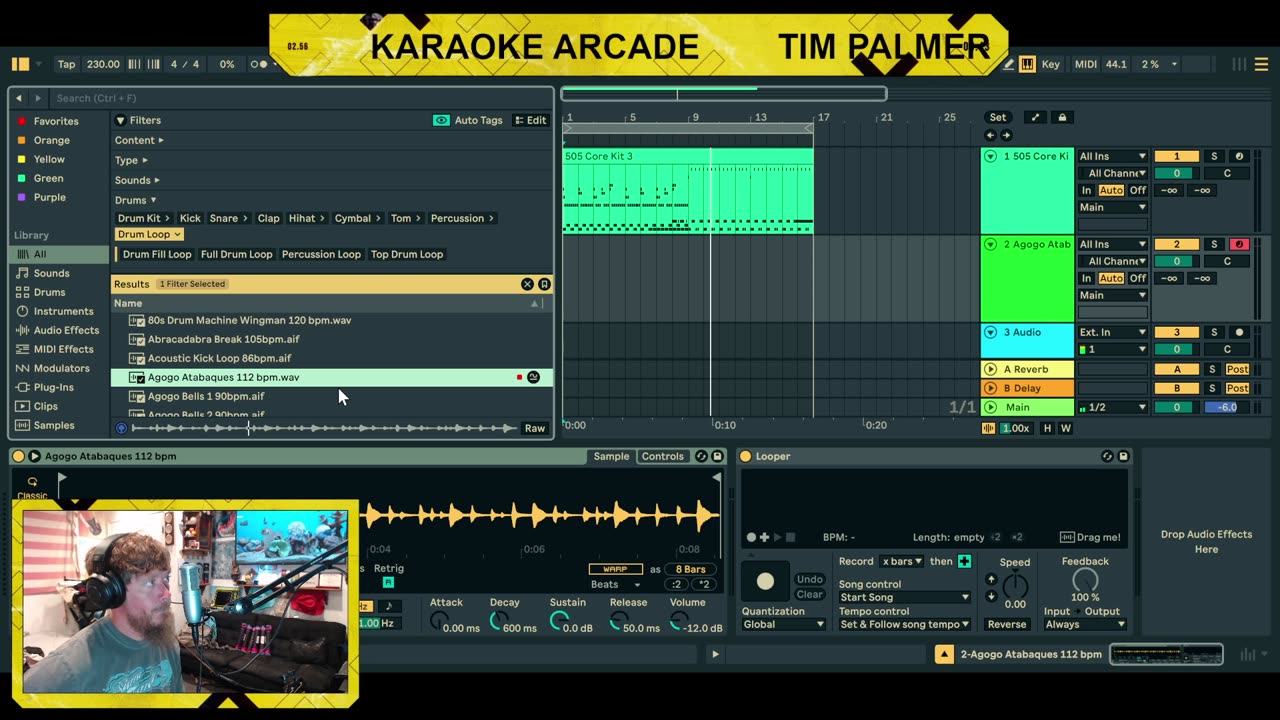
Task: Click the Set locator button
Action: tap(998, 118)
